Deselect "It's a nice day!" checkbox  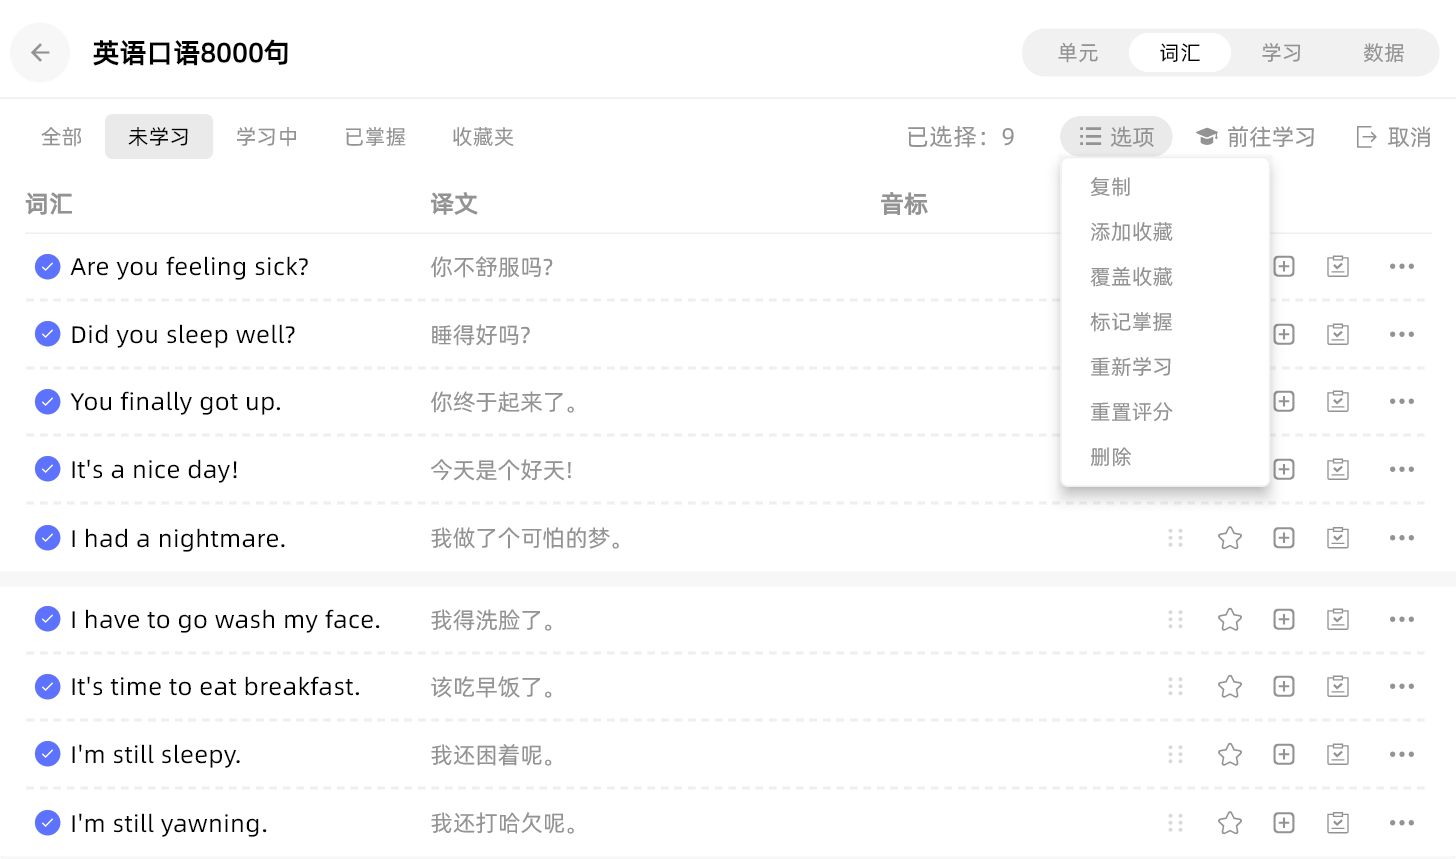[x=47, y=469]
